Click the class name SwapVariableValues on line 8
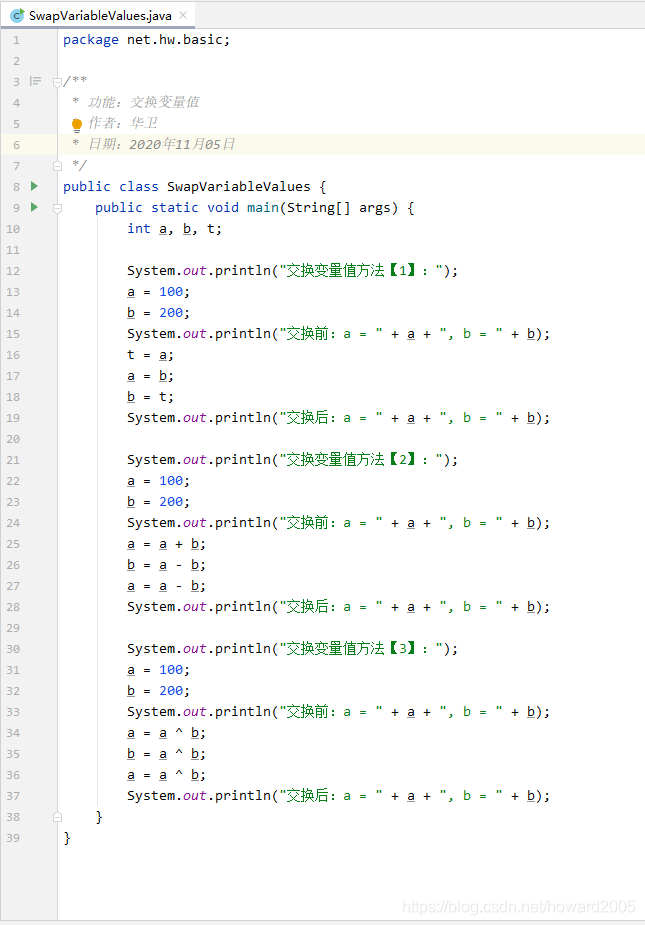This screenshot has width=645, height=925. pyautogui.click(x=238, y=186)
